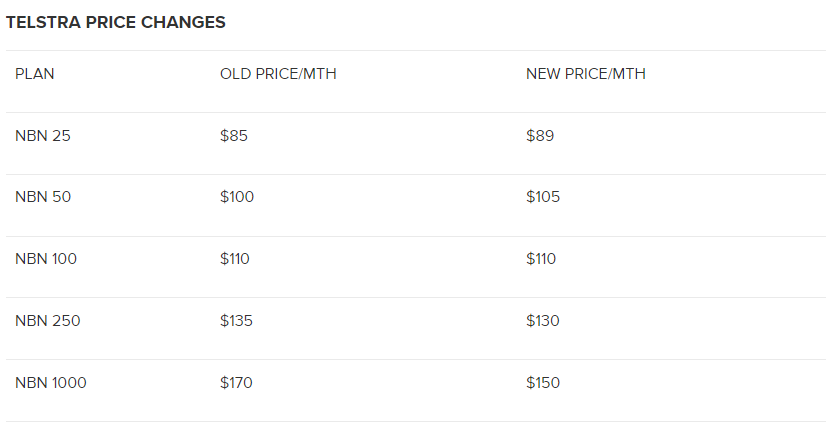Click the $89 new price value
Image resolution: width=826 pixels, height=422 pixels.
(x=540, y=136)
